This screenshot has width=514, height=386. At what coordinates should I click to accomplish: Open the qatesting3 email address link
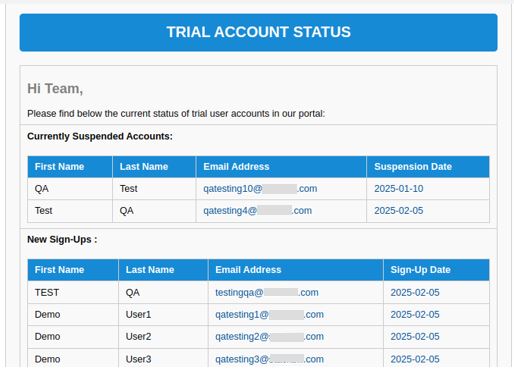pyautogui.click(x=269, y=359)
